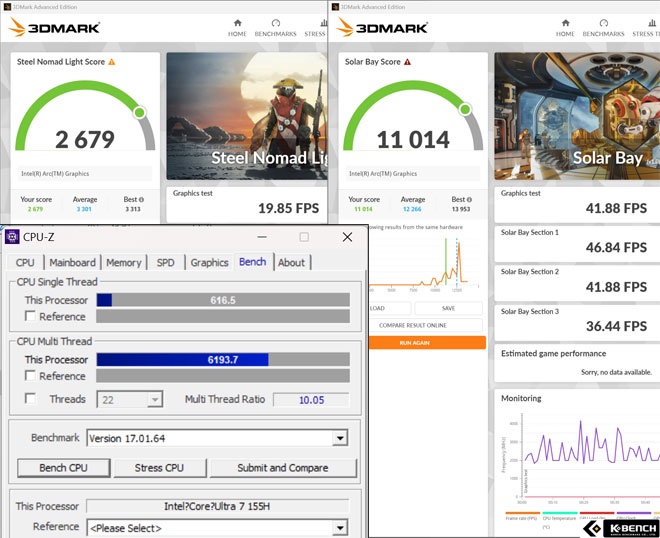
Task: Click the 19.85 FPS Graphics test value
Action: pos(288,208)
